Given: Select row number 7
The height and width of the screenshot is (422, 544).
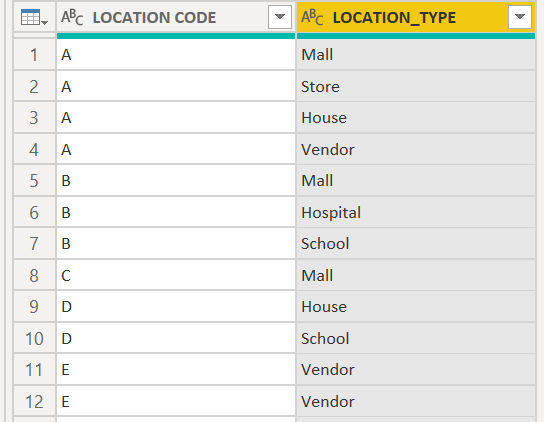Looking at the screenshot, I should click(34, 244).
